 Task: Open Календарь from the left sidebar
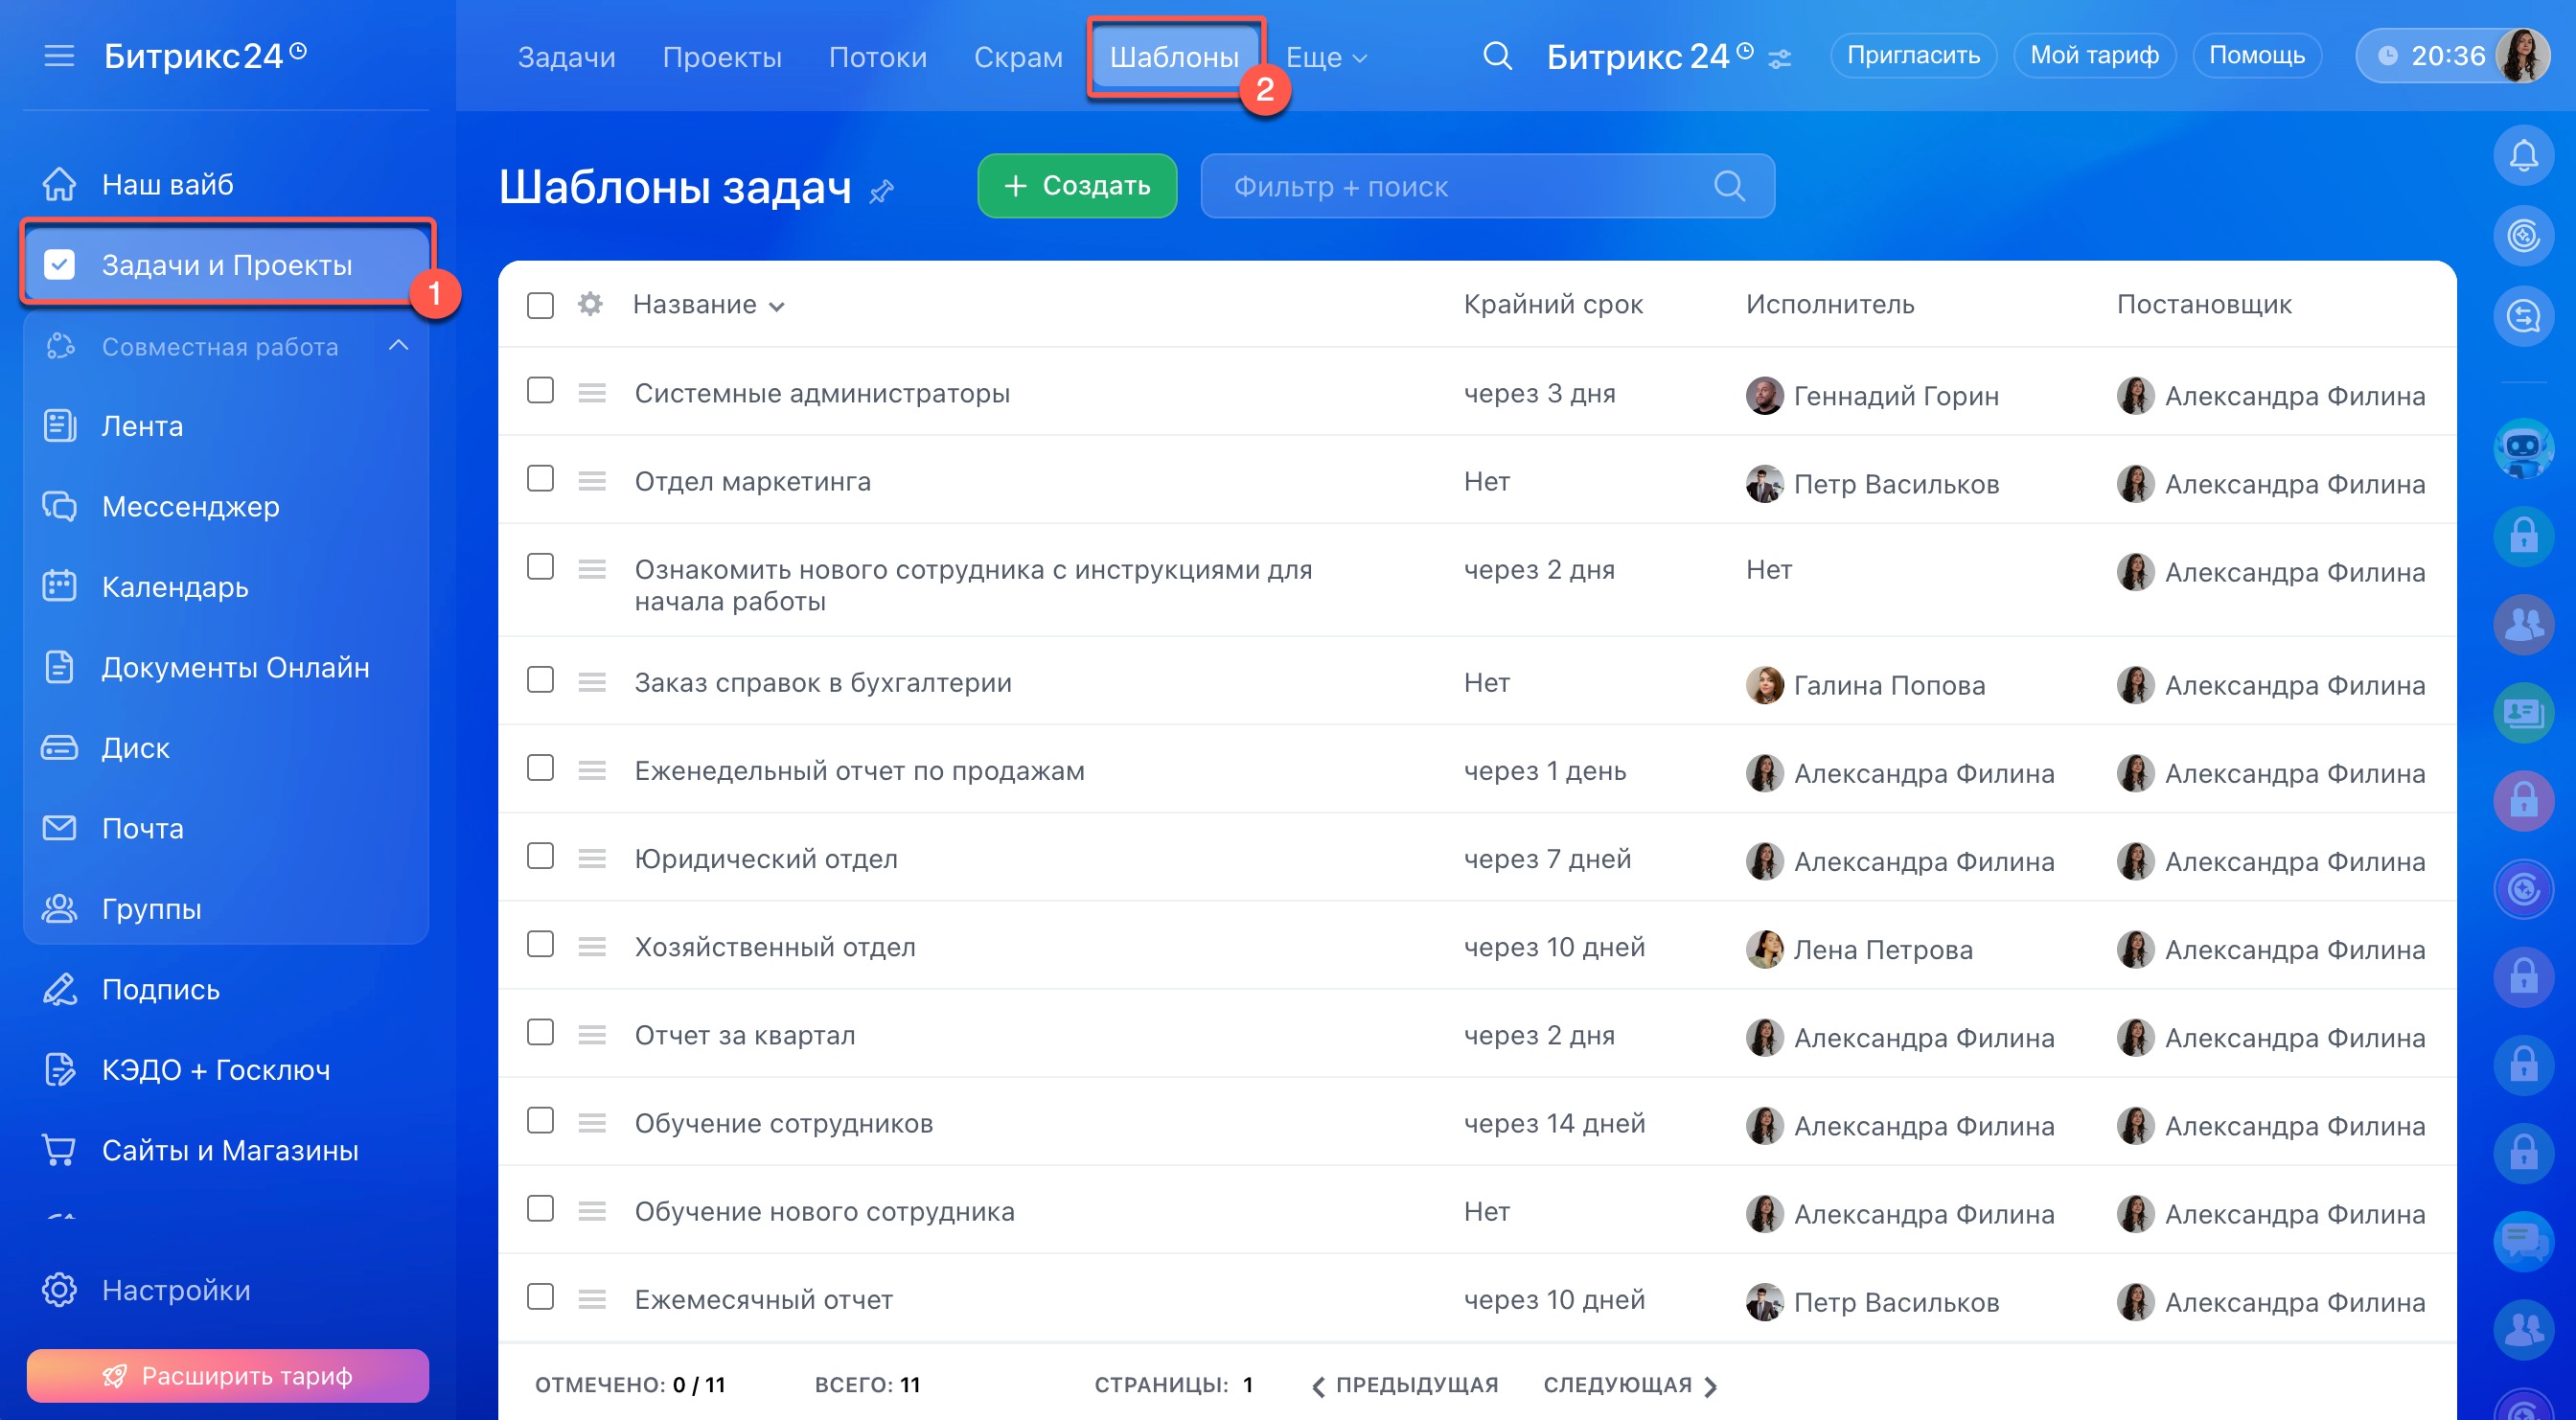[174, 587]
